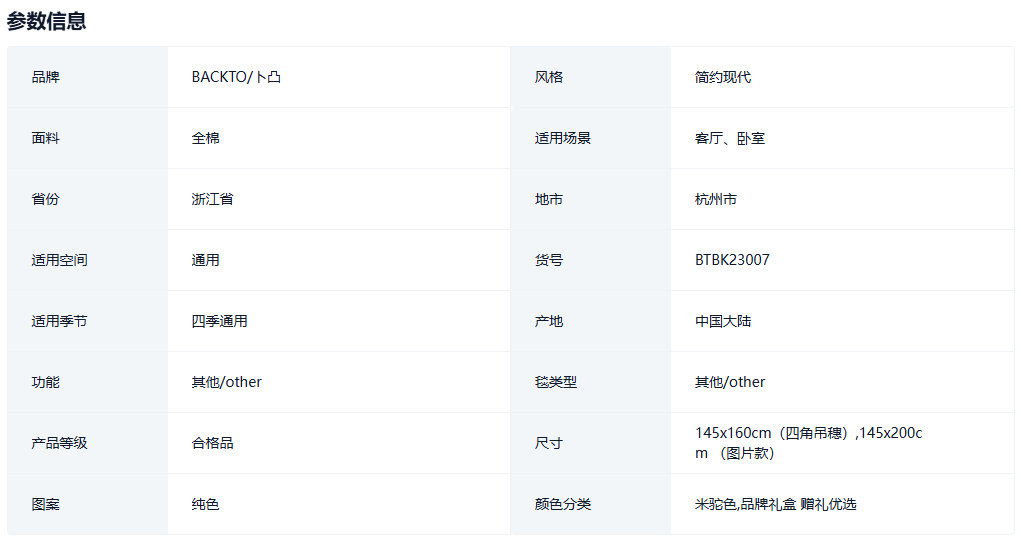This screenshot has height=544, width=1021.
Task: Click the fabric value 全棉
Action: 206,138
